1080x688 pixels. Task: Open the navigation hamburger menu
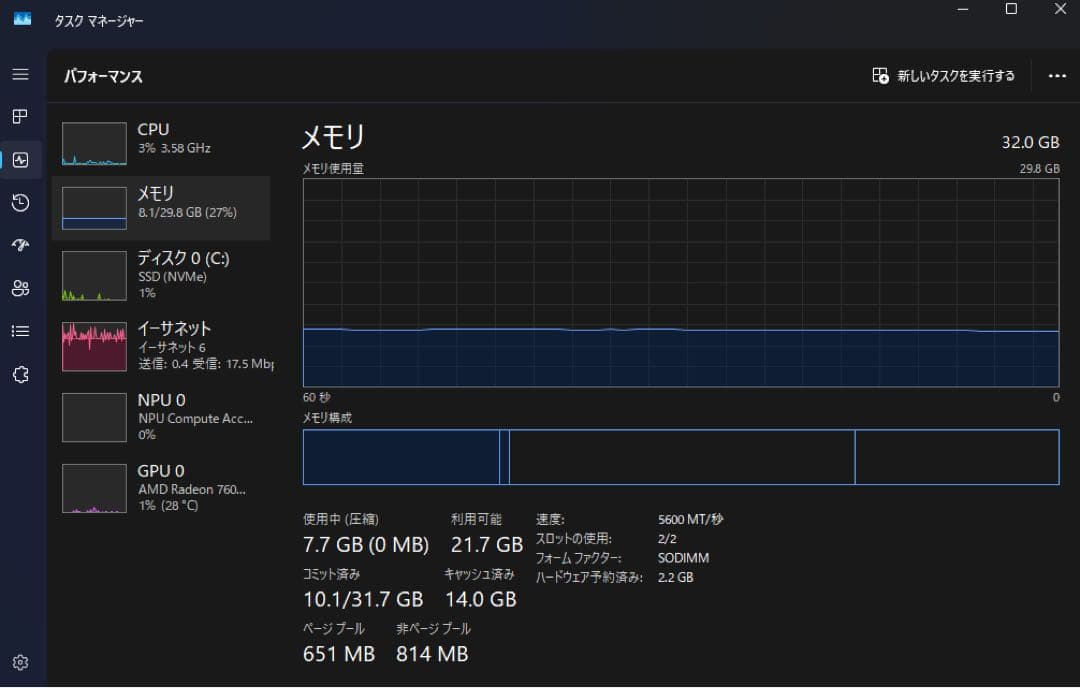coord(20,74)
